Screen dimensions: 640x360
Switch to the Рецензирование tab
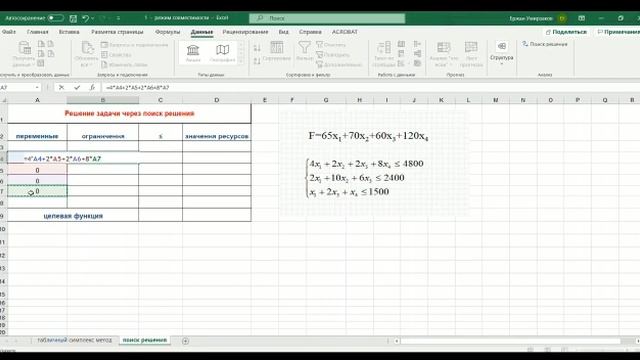[x=245, y=32]
